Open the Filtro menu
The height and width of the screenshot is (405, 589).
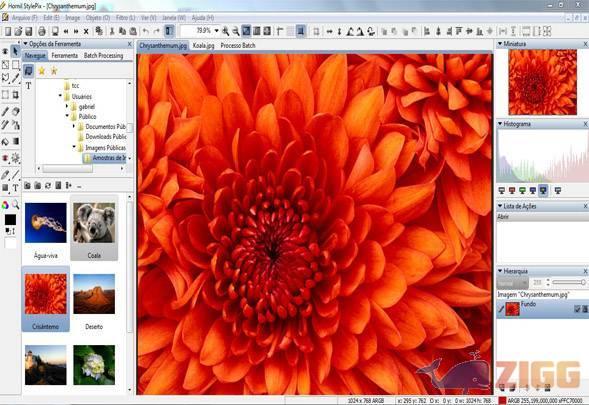point(125,18)
